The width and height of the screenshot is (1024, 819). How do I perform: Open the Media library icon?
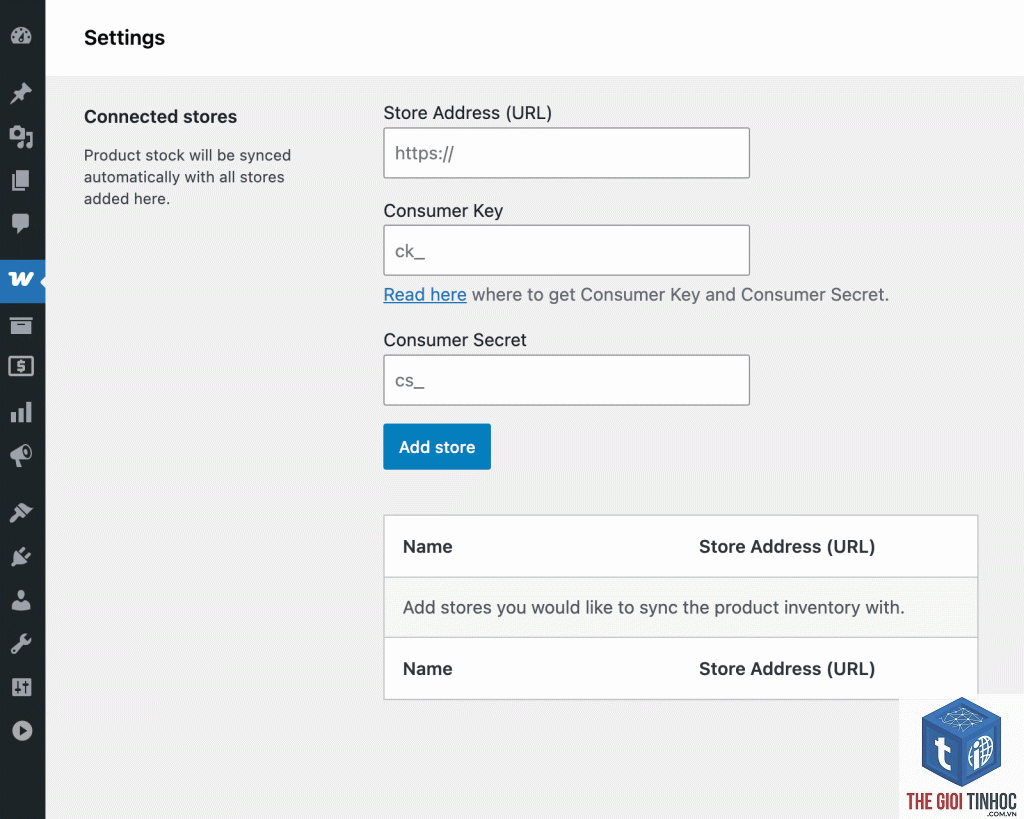(21, 136)
